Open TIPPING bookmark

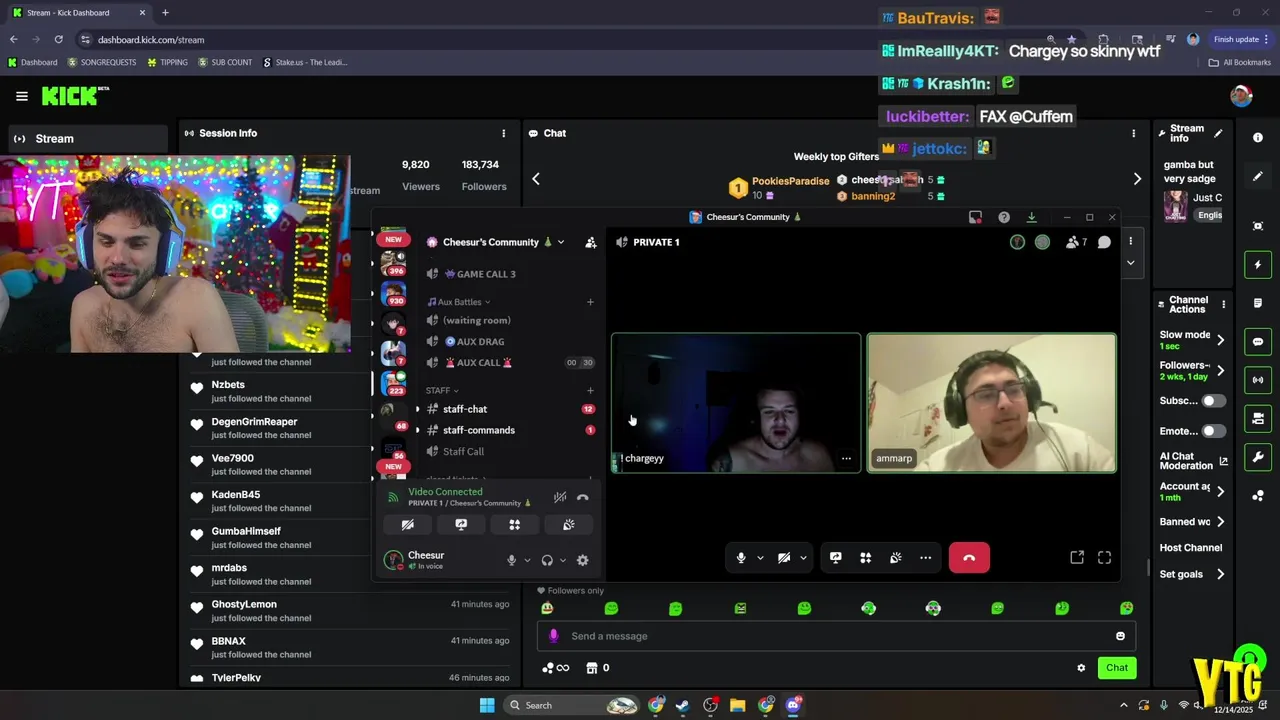[167, 62]
